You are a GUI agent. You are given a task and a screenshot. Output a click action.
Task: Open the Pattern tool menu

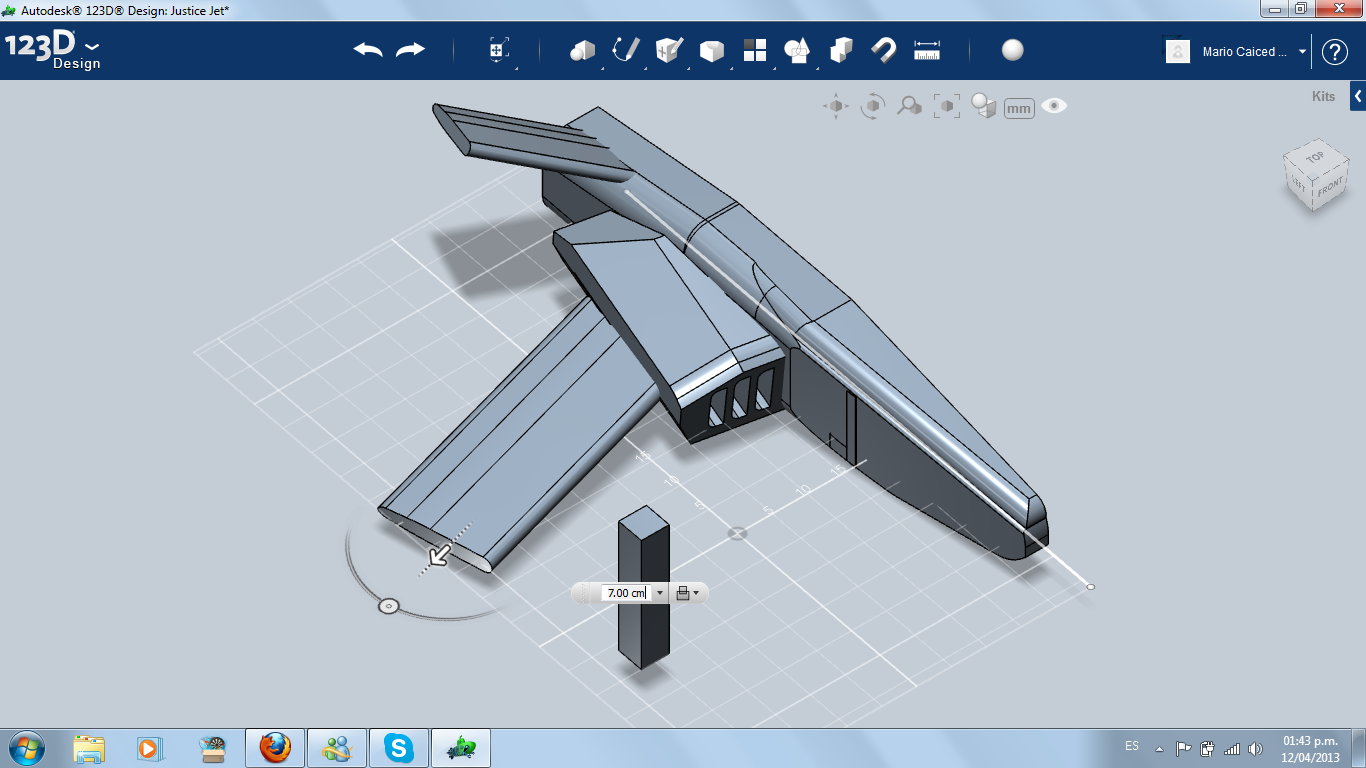(x=754, y=50)
